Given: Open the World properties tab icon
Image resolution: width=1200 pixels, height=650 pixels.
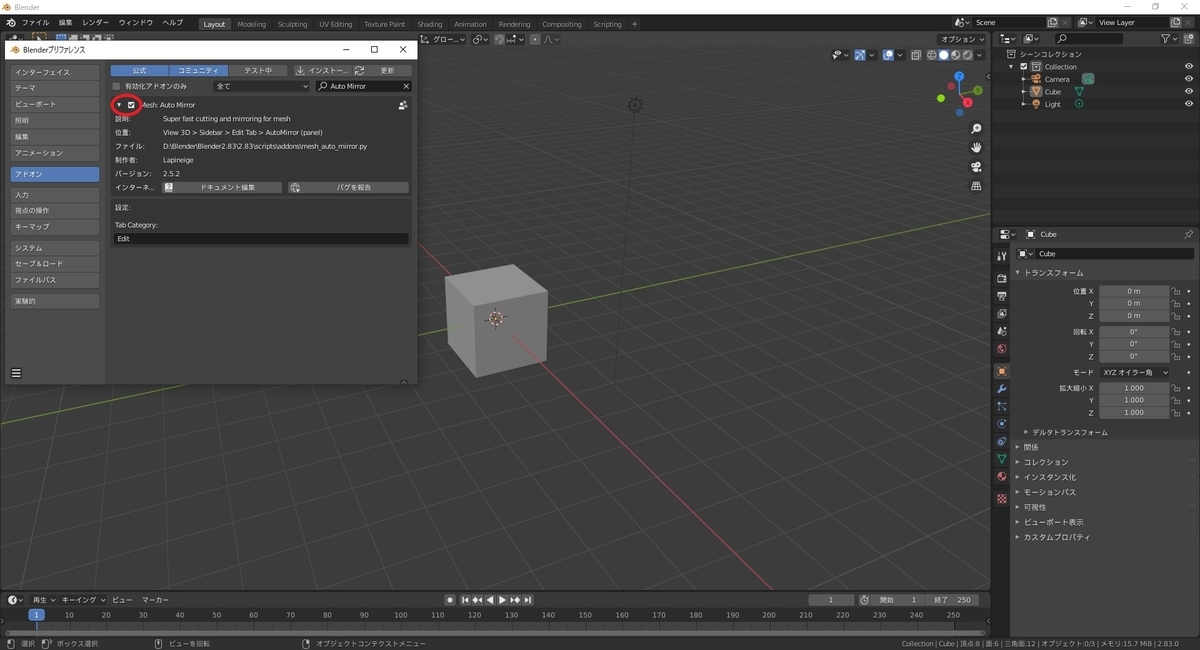Looking at the screenshot, I should pyautogui.click(x=1001, y=349).
